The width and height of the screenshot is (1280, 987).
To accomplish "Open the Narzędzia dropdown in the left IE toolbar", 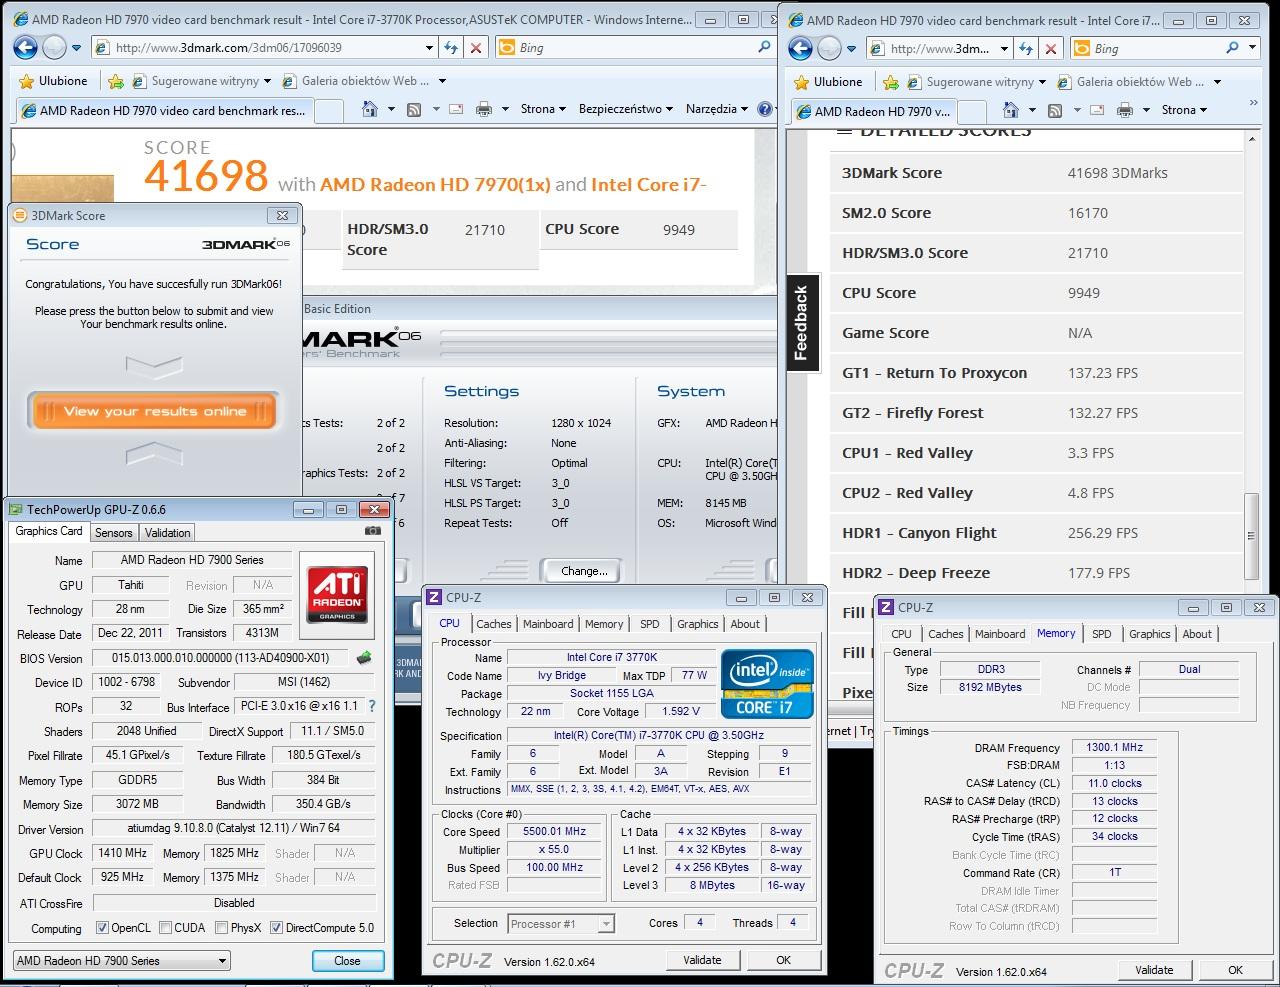I will tap(717, 109).
